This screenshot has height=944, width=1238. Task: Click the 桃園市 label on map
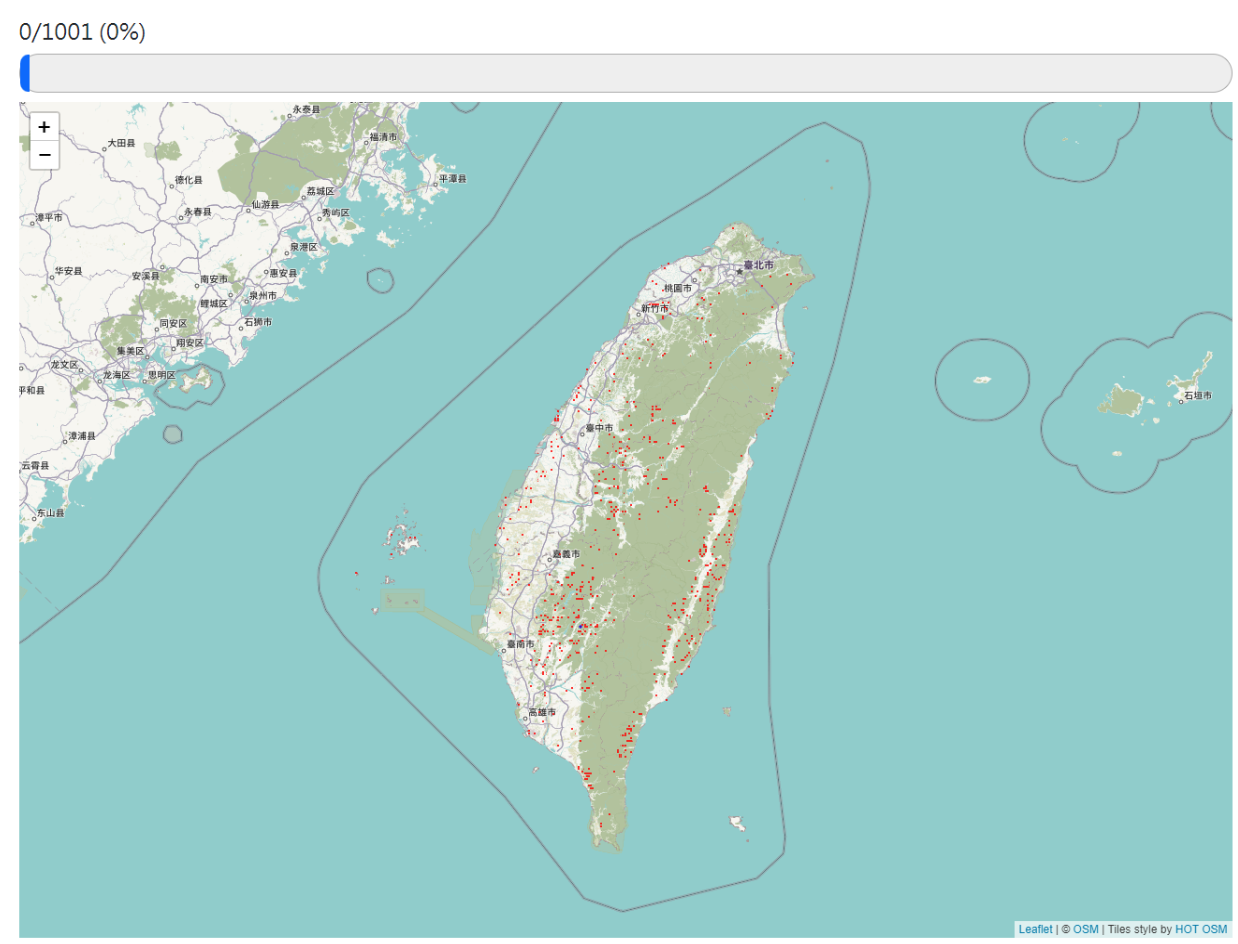point(677,288)
